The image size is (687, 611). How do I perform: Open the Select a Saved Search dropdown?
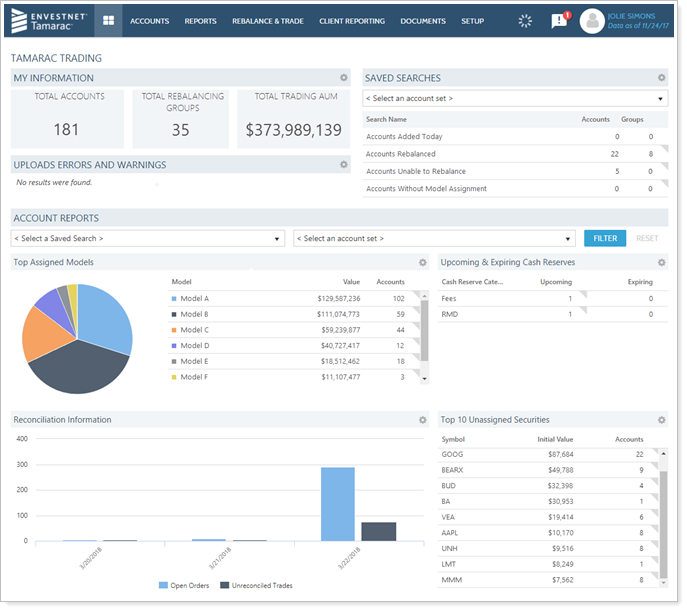point(147,239)
